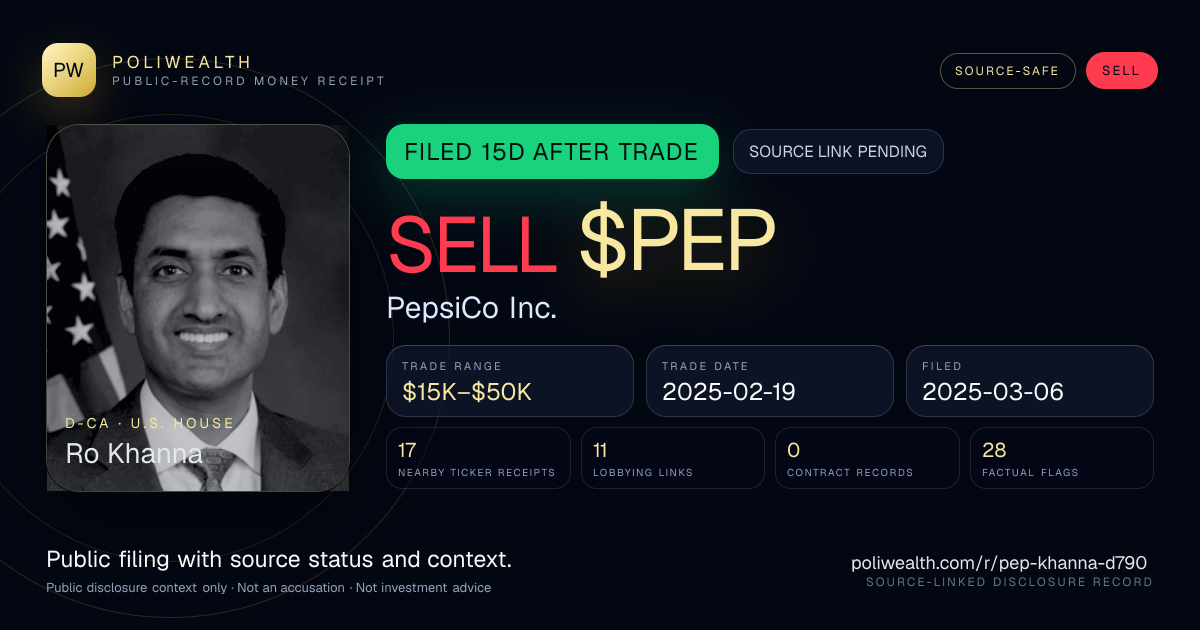Click the PepsiCo Inc. company name
The image size is (1200, 630).
click(472, 308)
